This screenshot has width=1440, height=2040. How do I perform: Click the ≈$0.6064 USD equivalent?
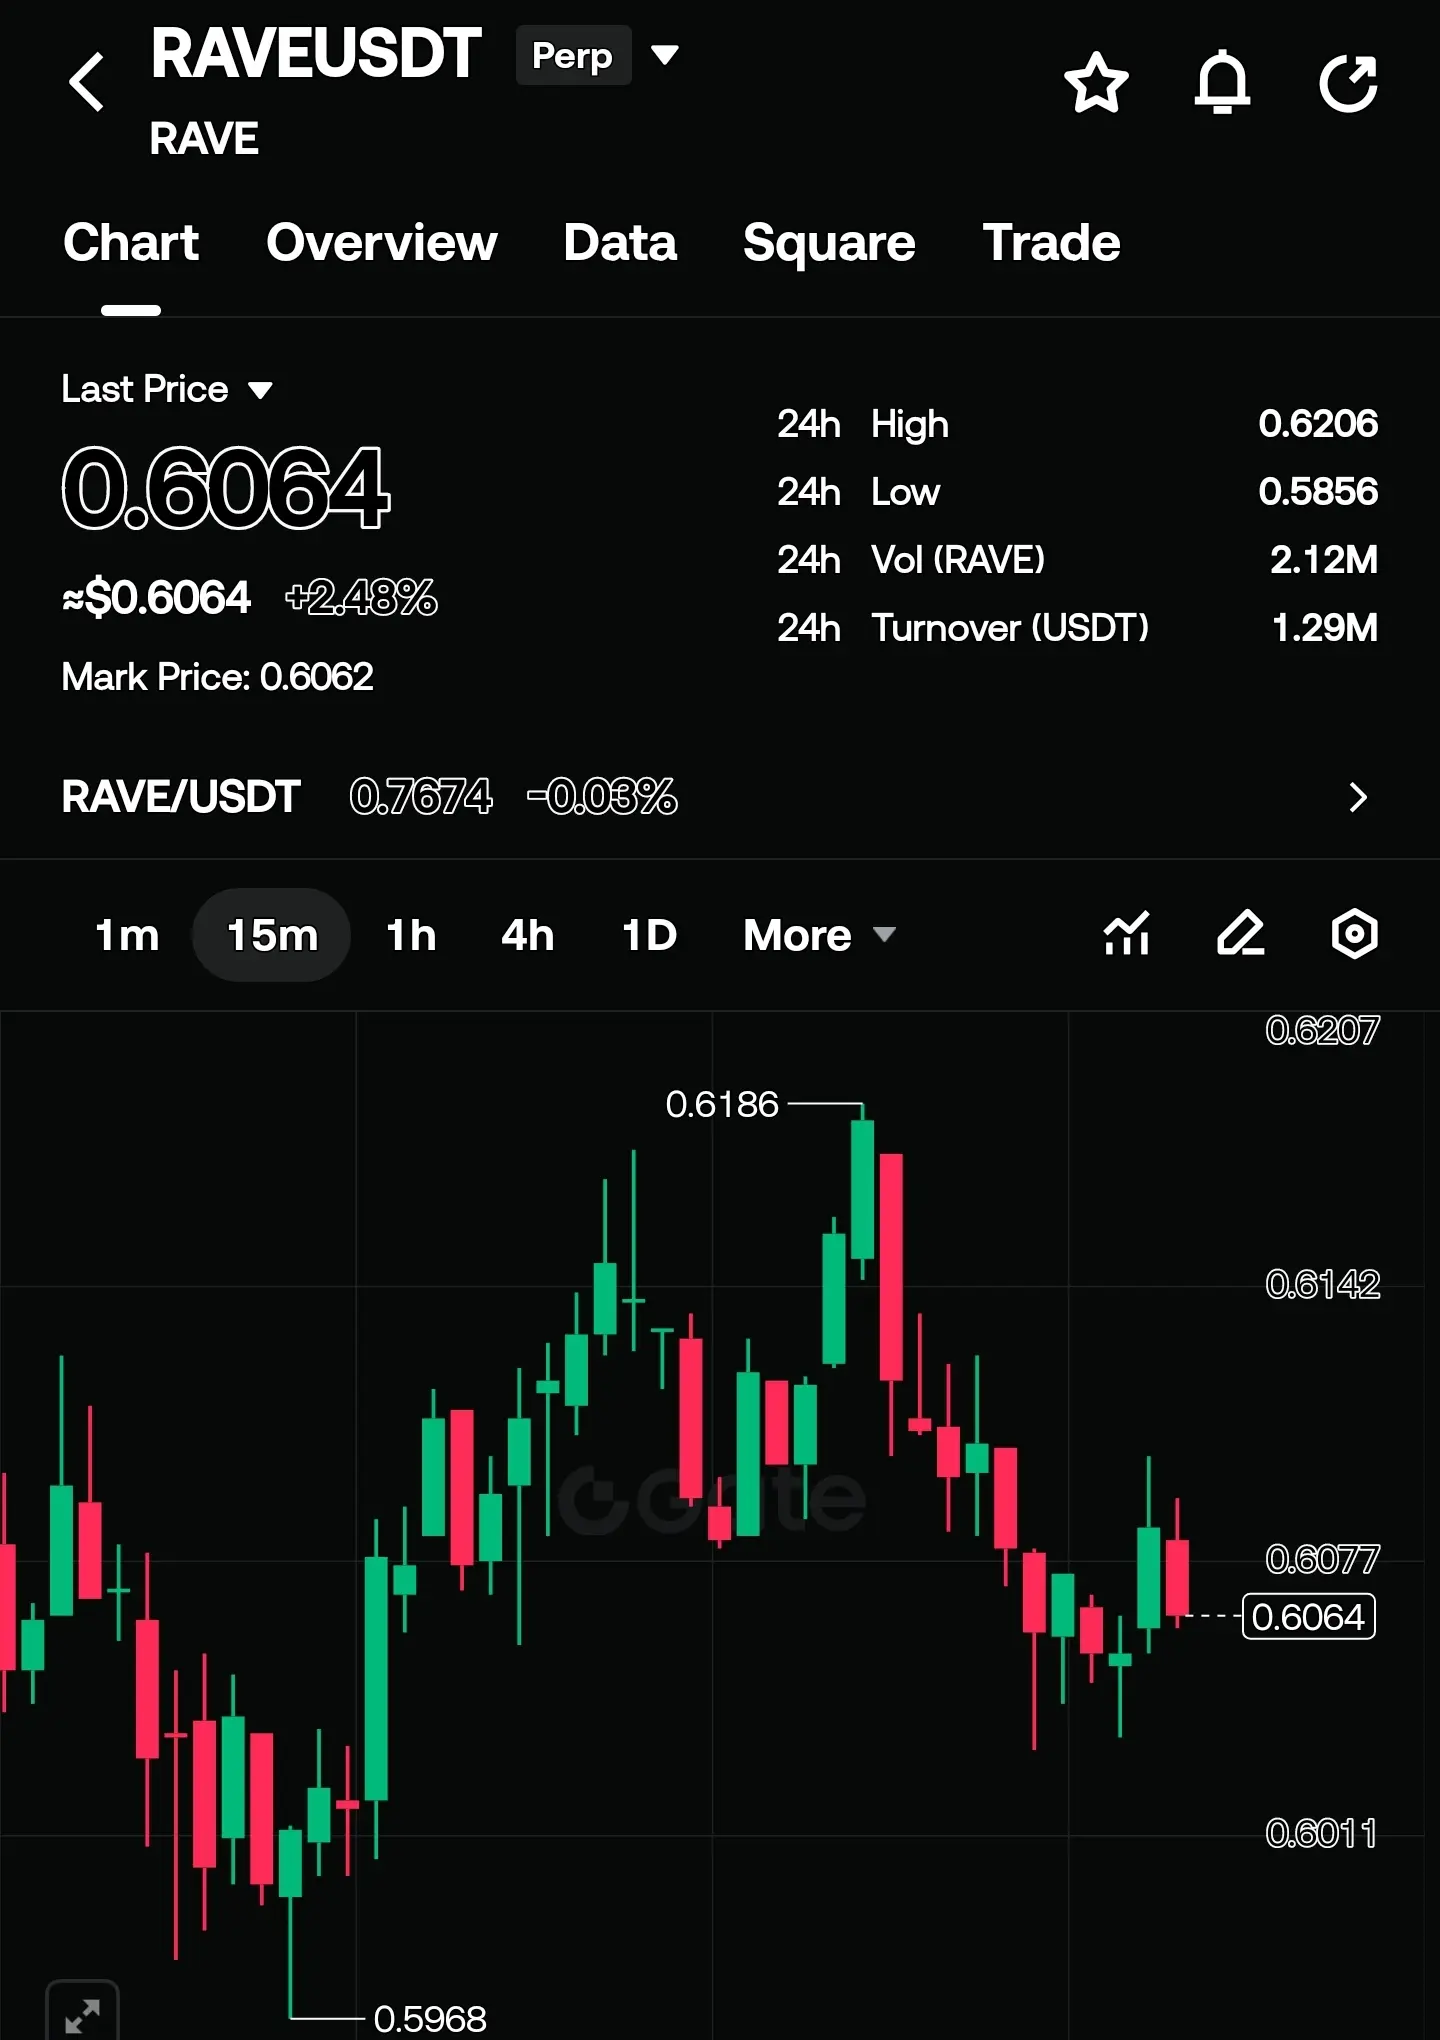[x=156, y=598]
